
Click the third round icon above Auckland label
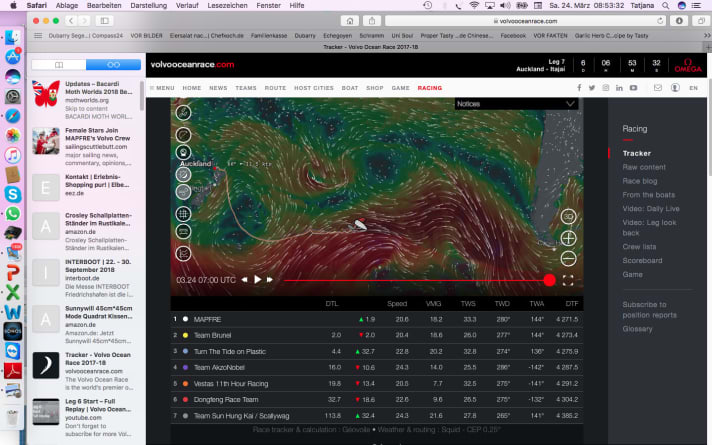coord(183,153)
